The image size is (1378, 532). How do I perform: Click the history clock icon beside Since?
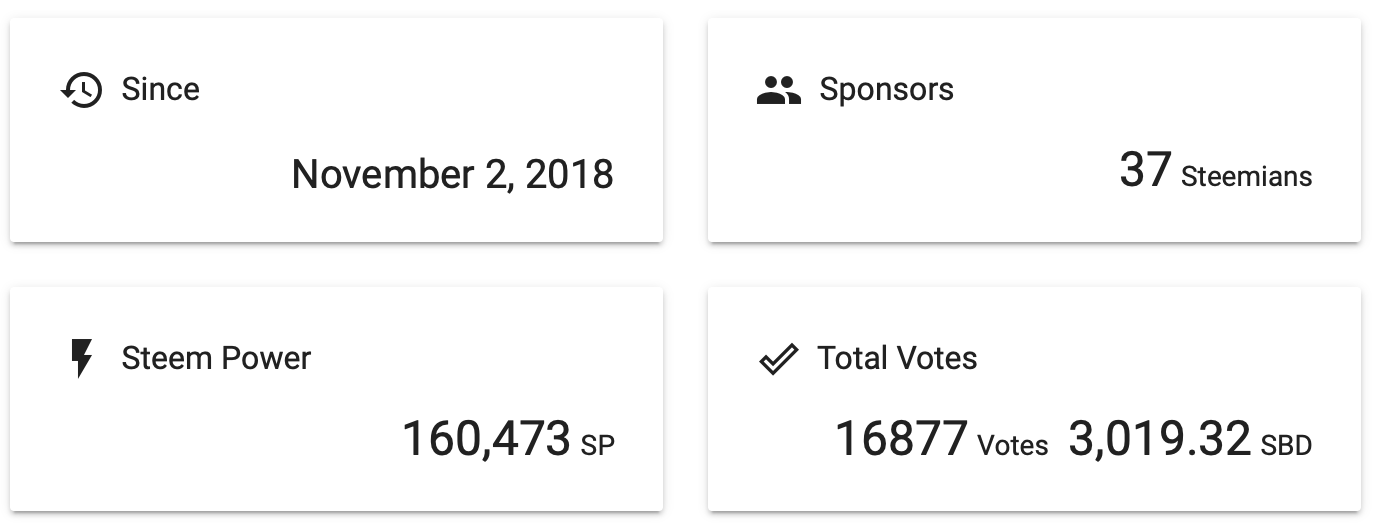pyautogui.click(x=81, y=90)
